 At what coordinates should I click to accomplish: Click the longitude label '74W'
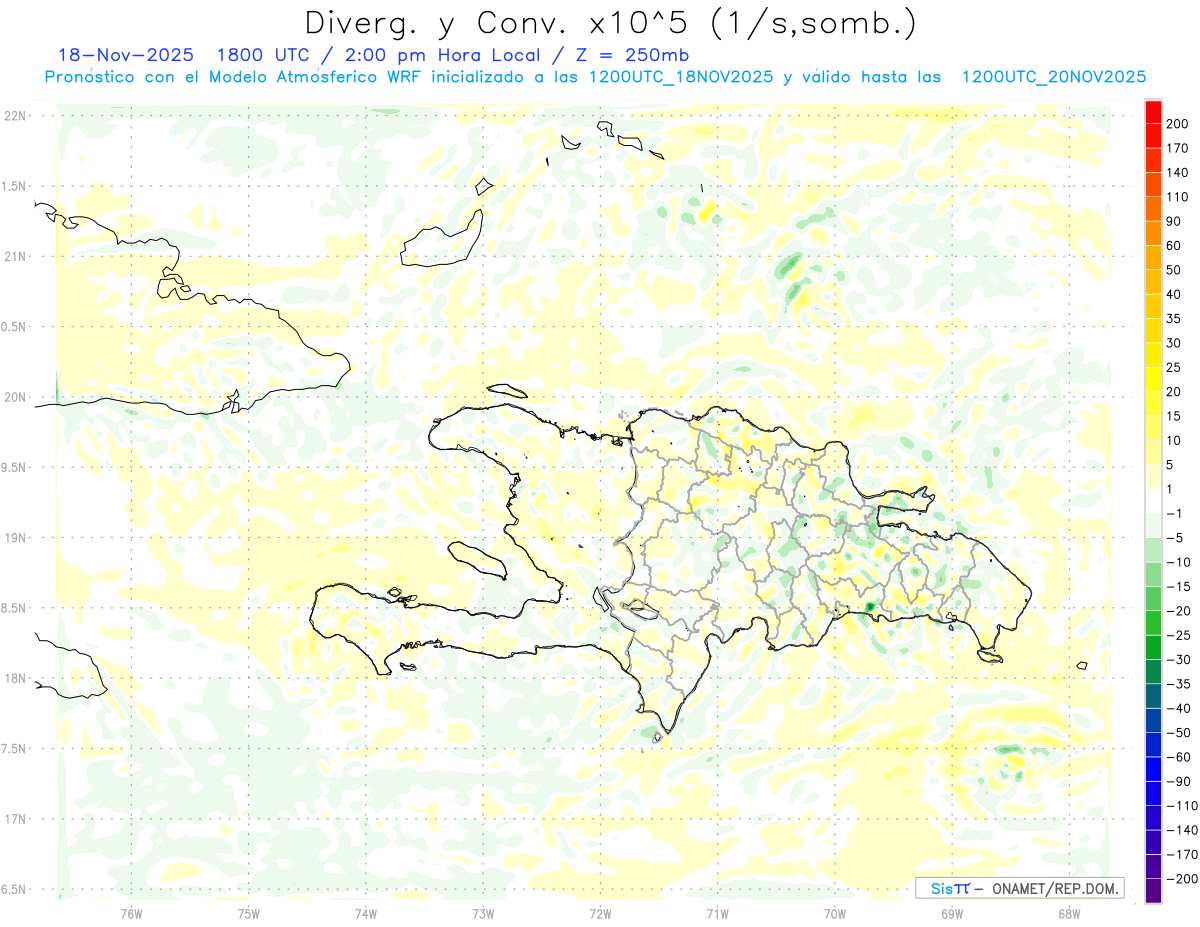coord(365,913)
